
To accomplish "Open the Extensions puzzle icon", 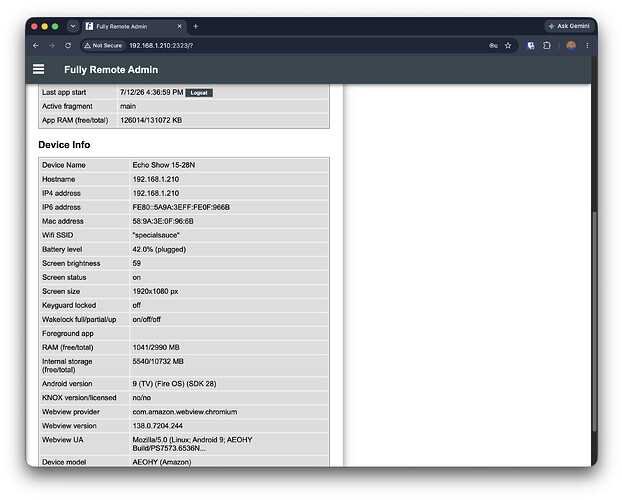I will pyautogui.click(x=547, y=46).
